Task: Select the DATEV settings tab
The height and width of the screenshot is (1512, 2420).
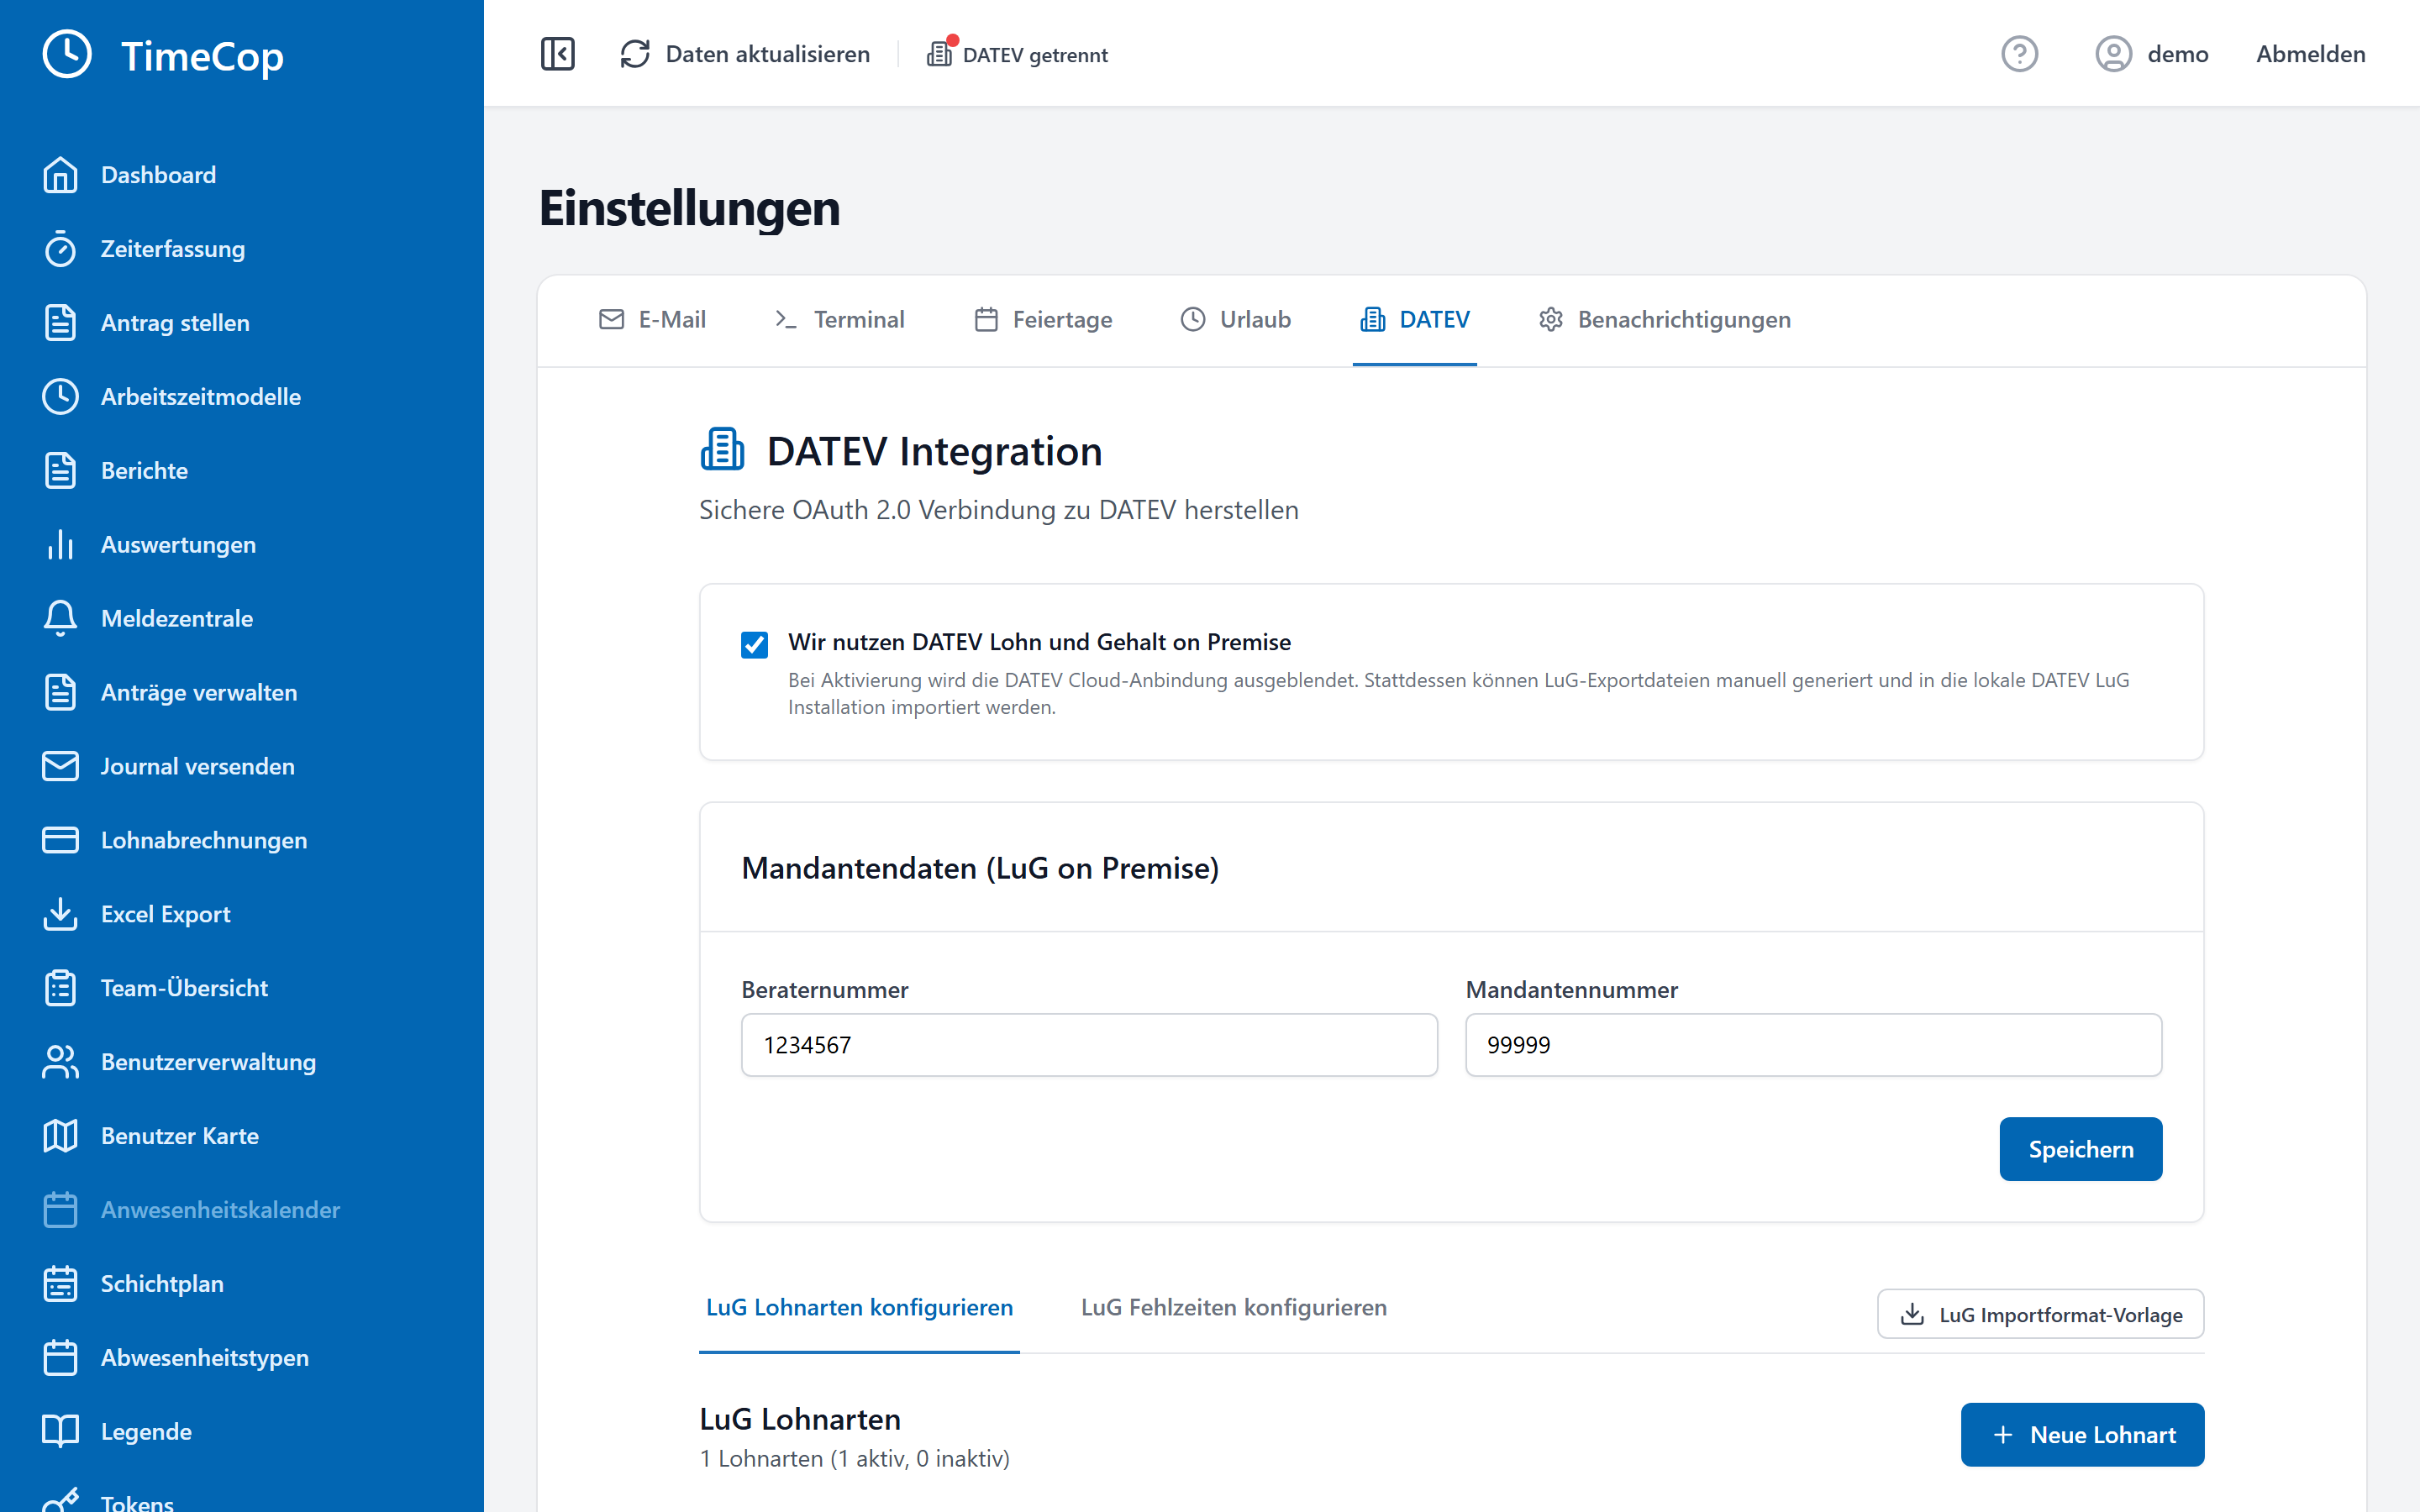Action: (x=1414, y=319)
